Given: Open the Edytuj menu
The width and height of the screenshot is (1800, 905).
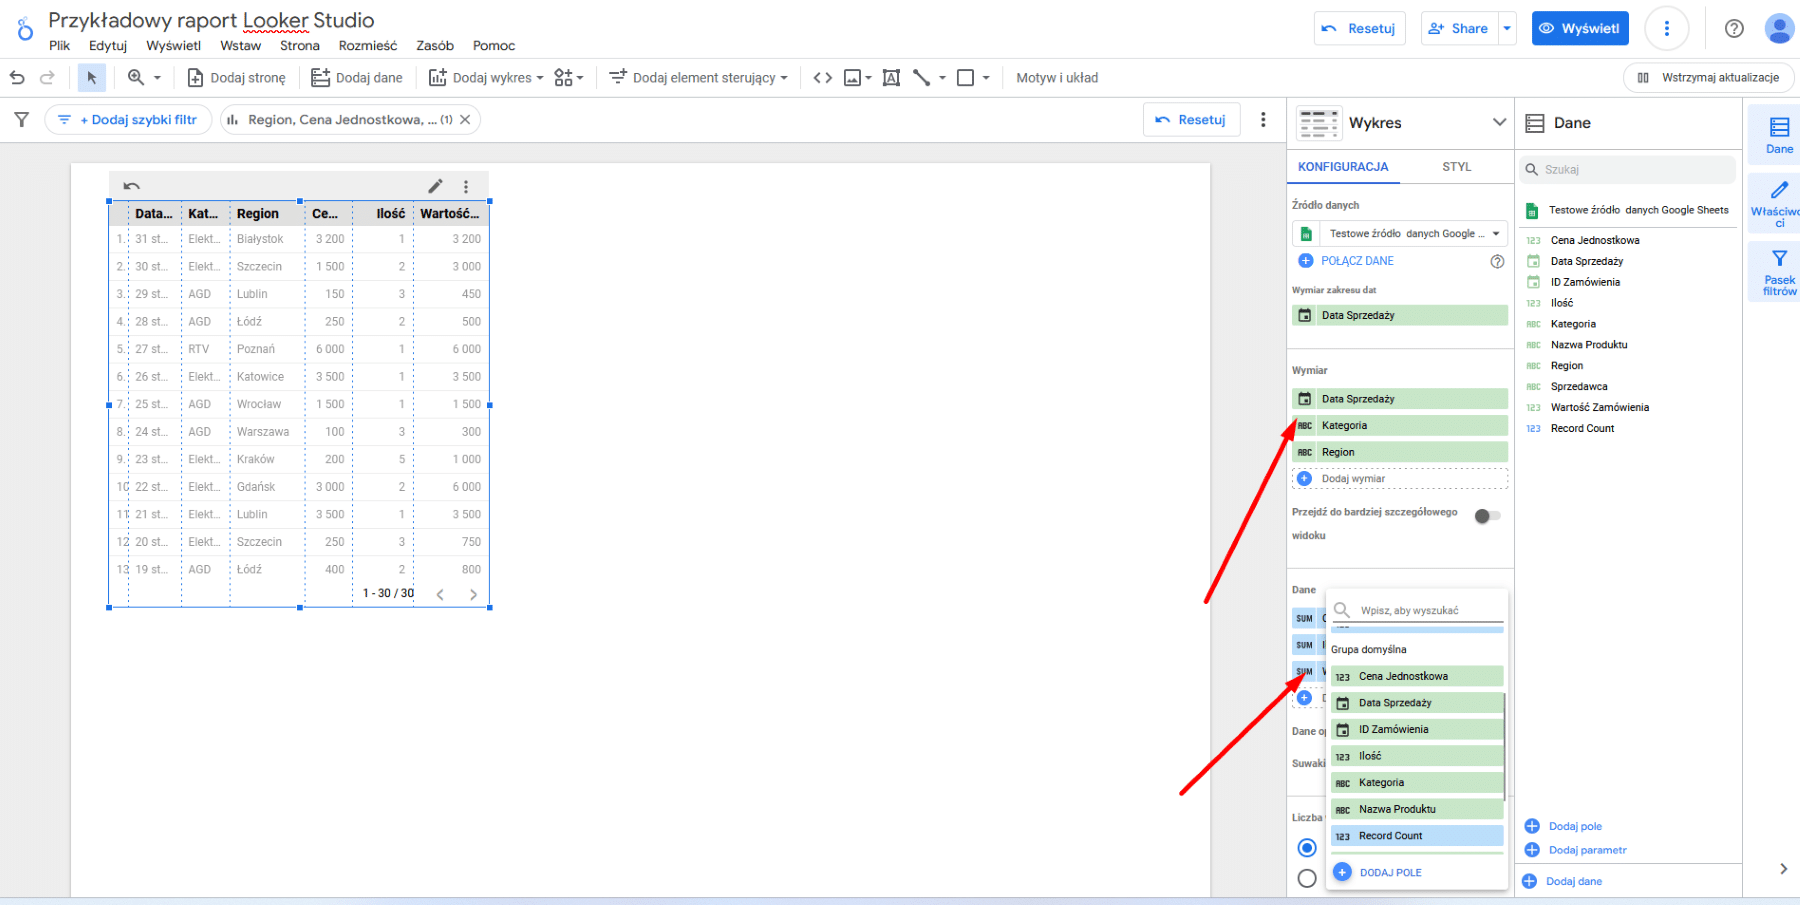Looking at the screenshot, I should tap(108, 45).
